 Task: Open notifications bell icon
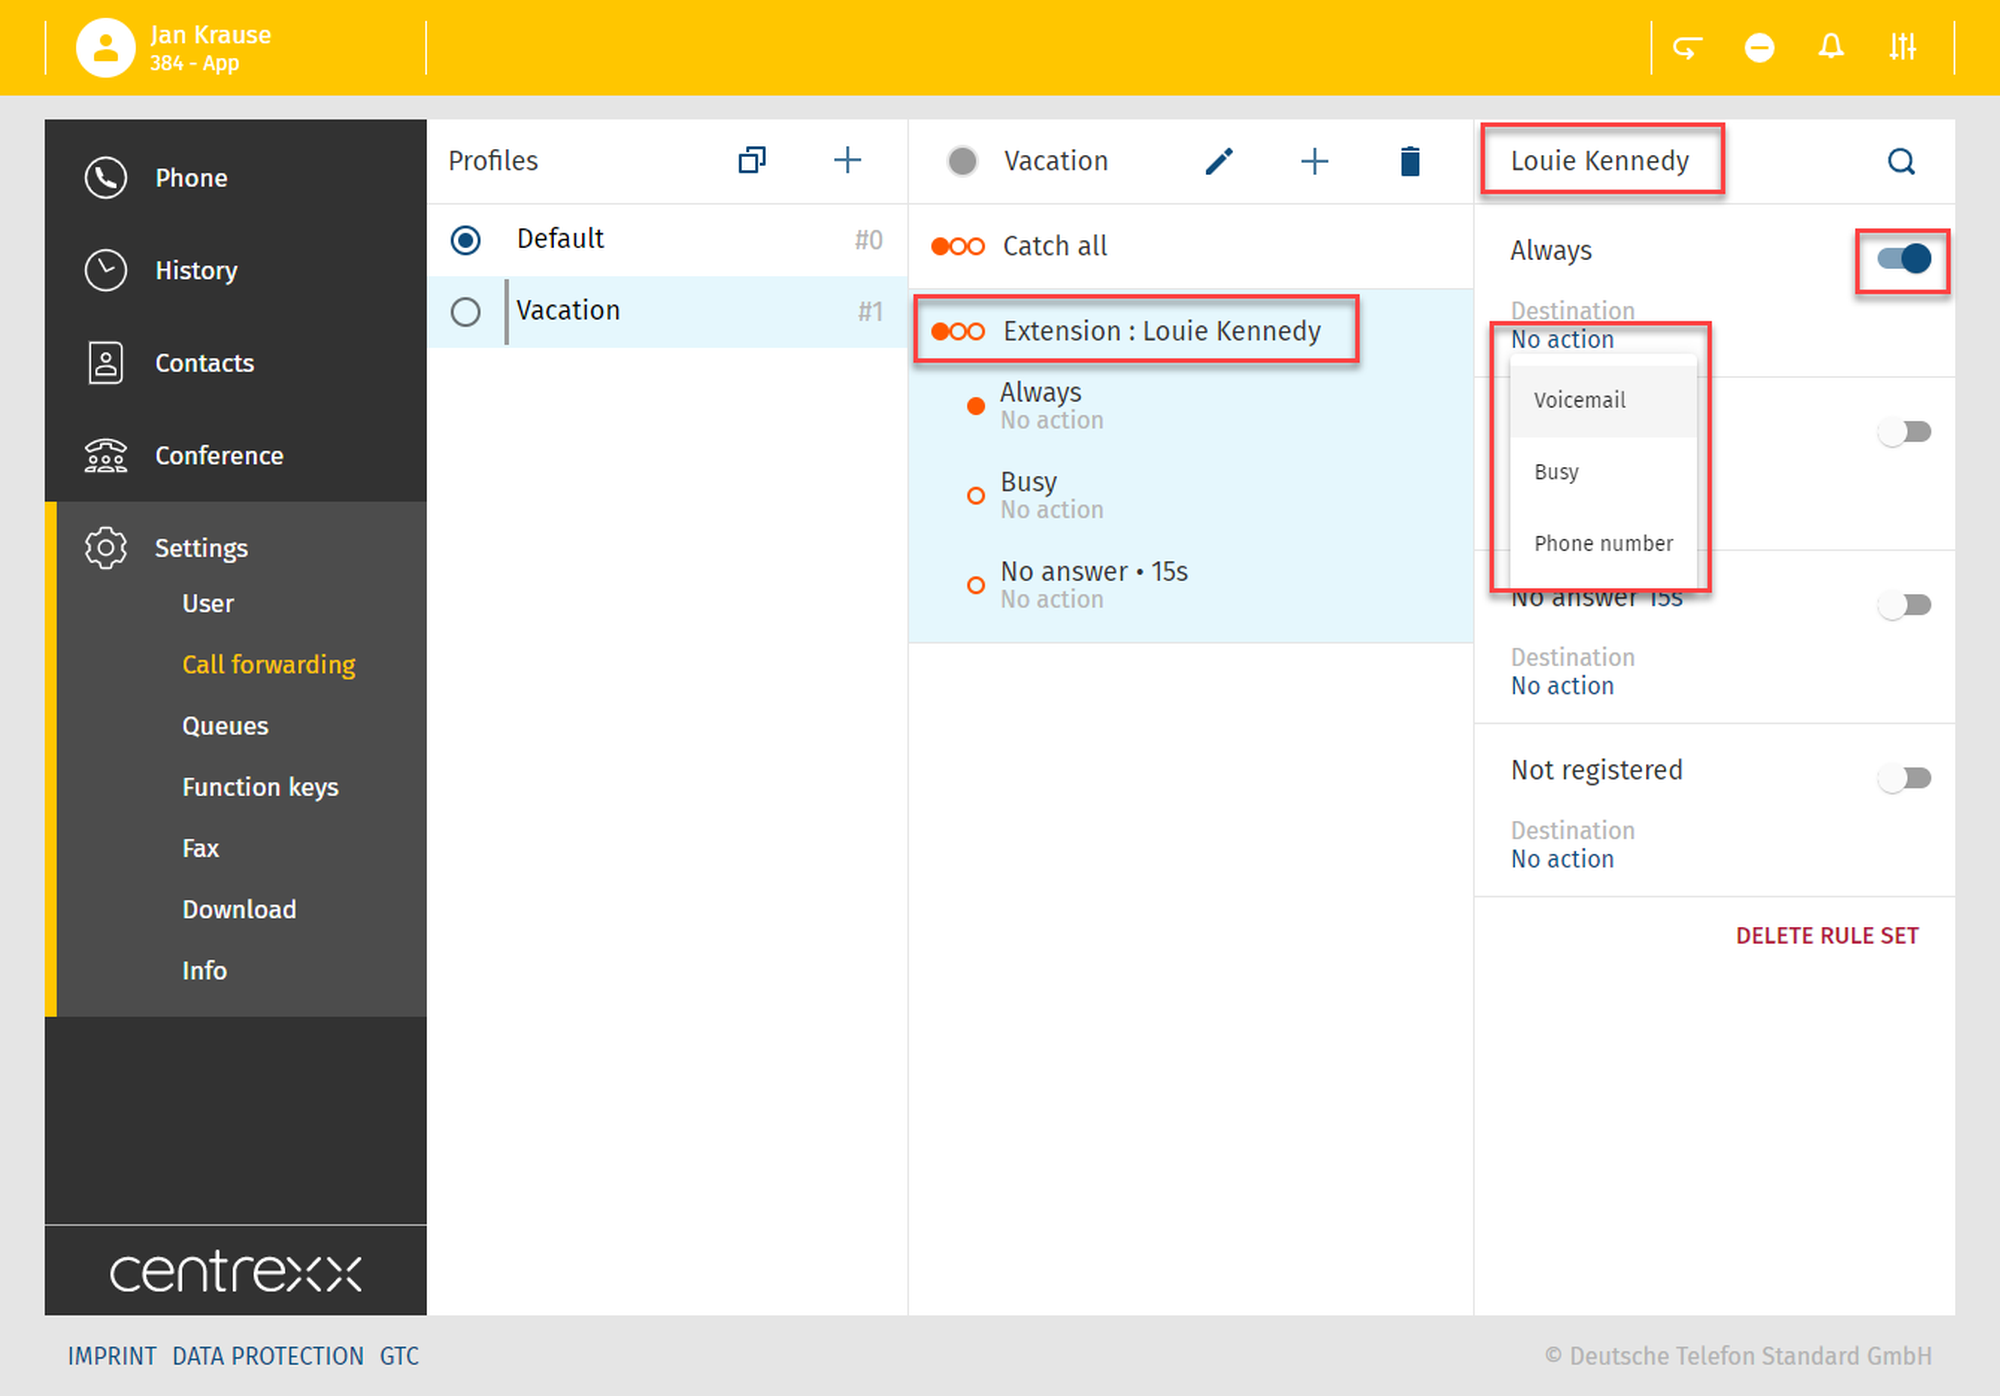(1831, 47)
